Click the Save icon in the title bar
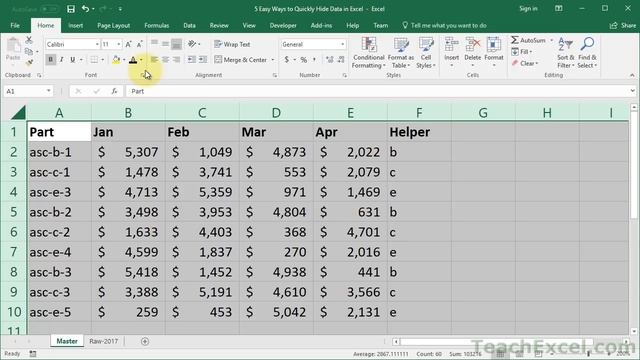640x360 pixels. [71, 9]
